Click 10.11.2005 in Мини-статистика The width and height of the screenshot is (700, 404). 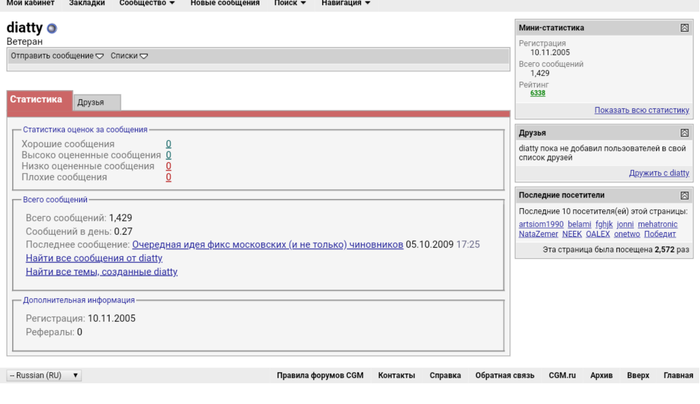(550, 52)
